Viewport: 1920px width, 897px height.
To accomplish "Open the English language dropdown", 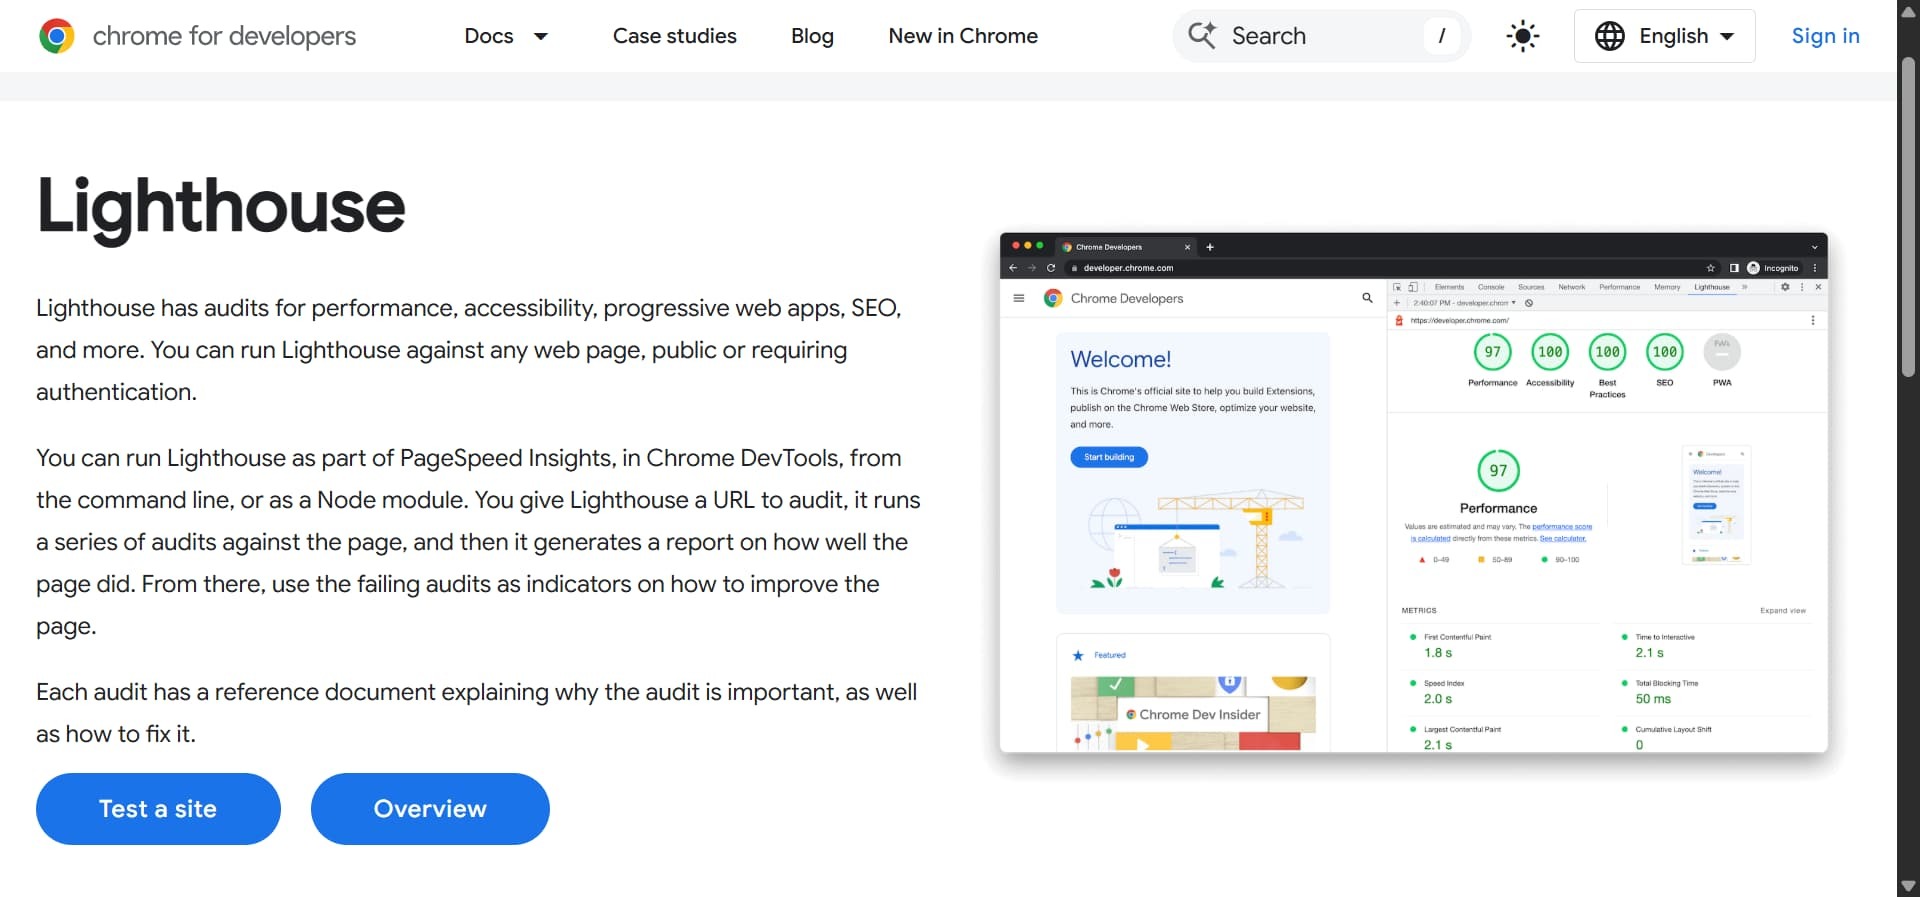I will pos(1665,36).
